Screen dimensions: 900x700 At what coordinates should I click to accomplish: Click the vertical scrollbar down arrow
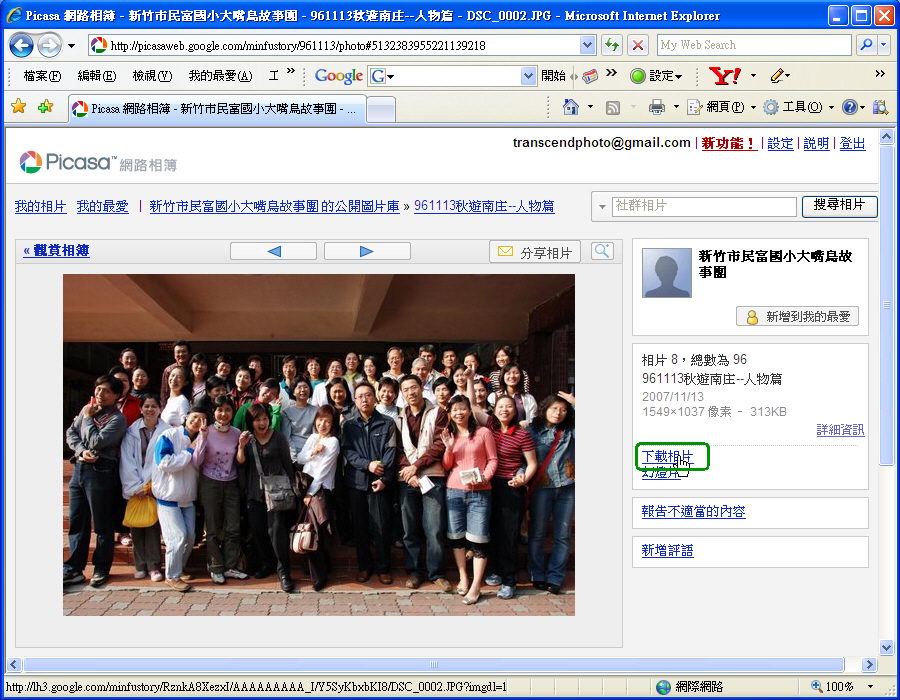[x=886, y=648]
